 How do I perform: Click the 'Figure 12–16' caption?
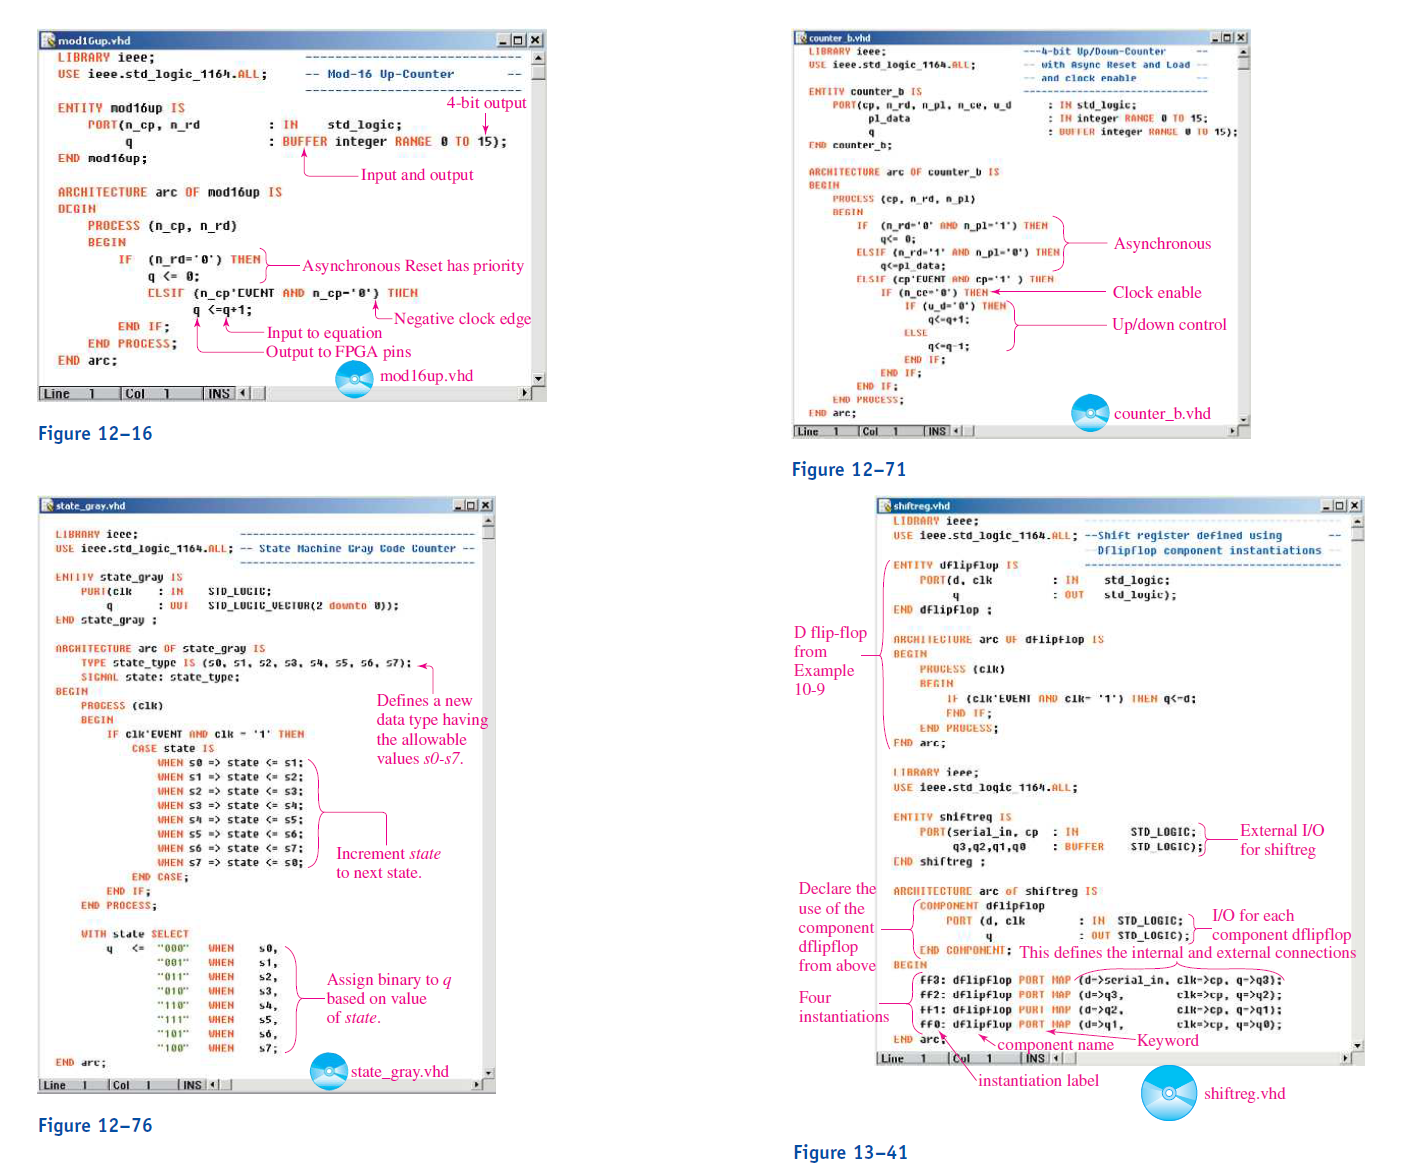tap(95, 434)
